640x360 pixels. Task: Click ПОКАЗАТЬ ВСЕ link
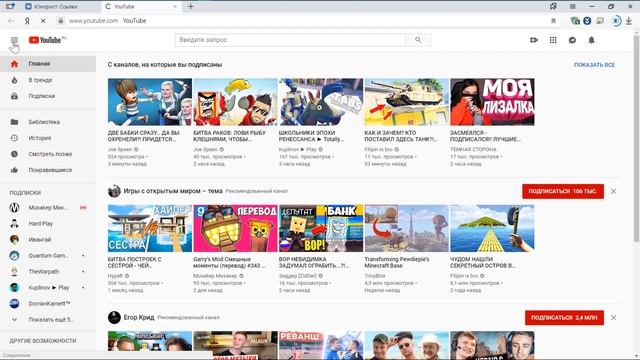tap(594, 65)
